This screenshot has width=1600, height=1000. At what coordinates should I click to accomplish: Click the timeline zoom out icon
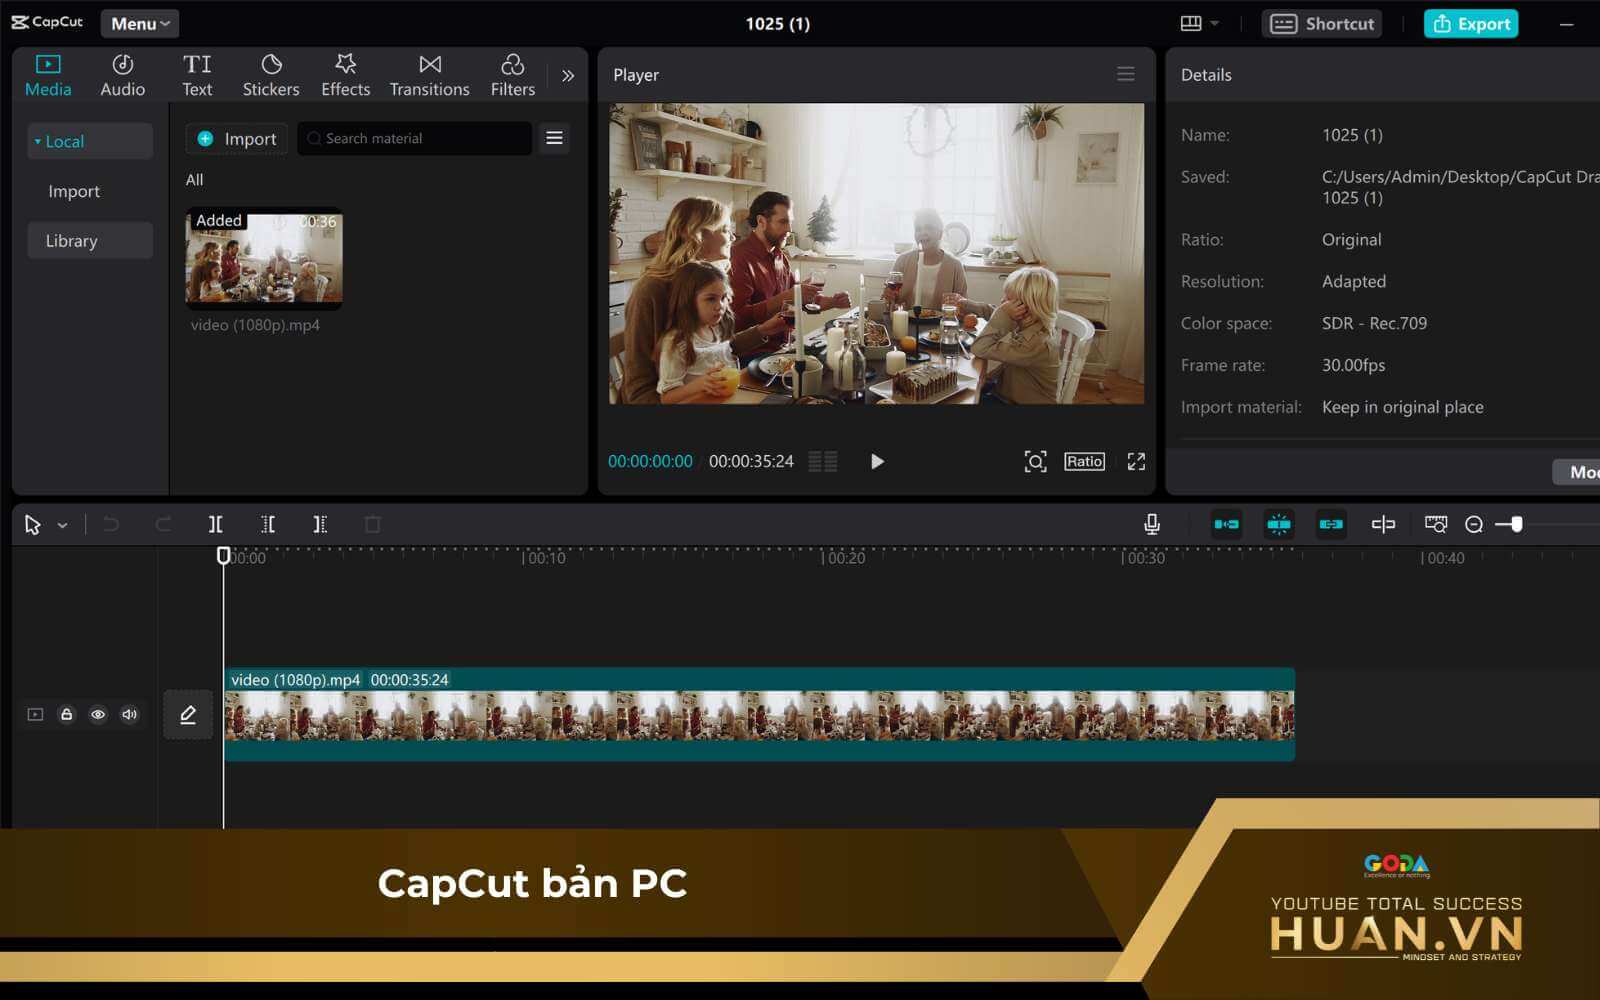1474,525
